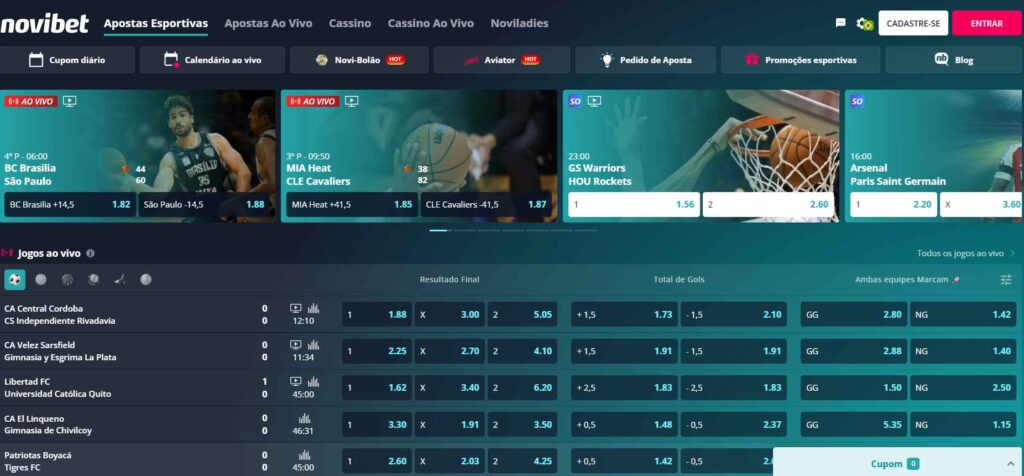Click TV stream icon on BC Brasilia card

(x=70, y=101)
